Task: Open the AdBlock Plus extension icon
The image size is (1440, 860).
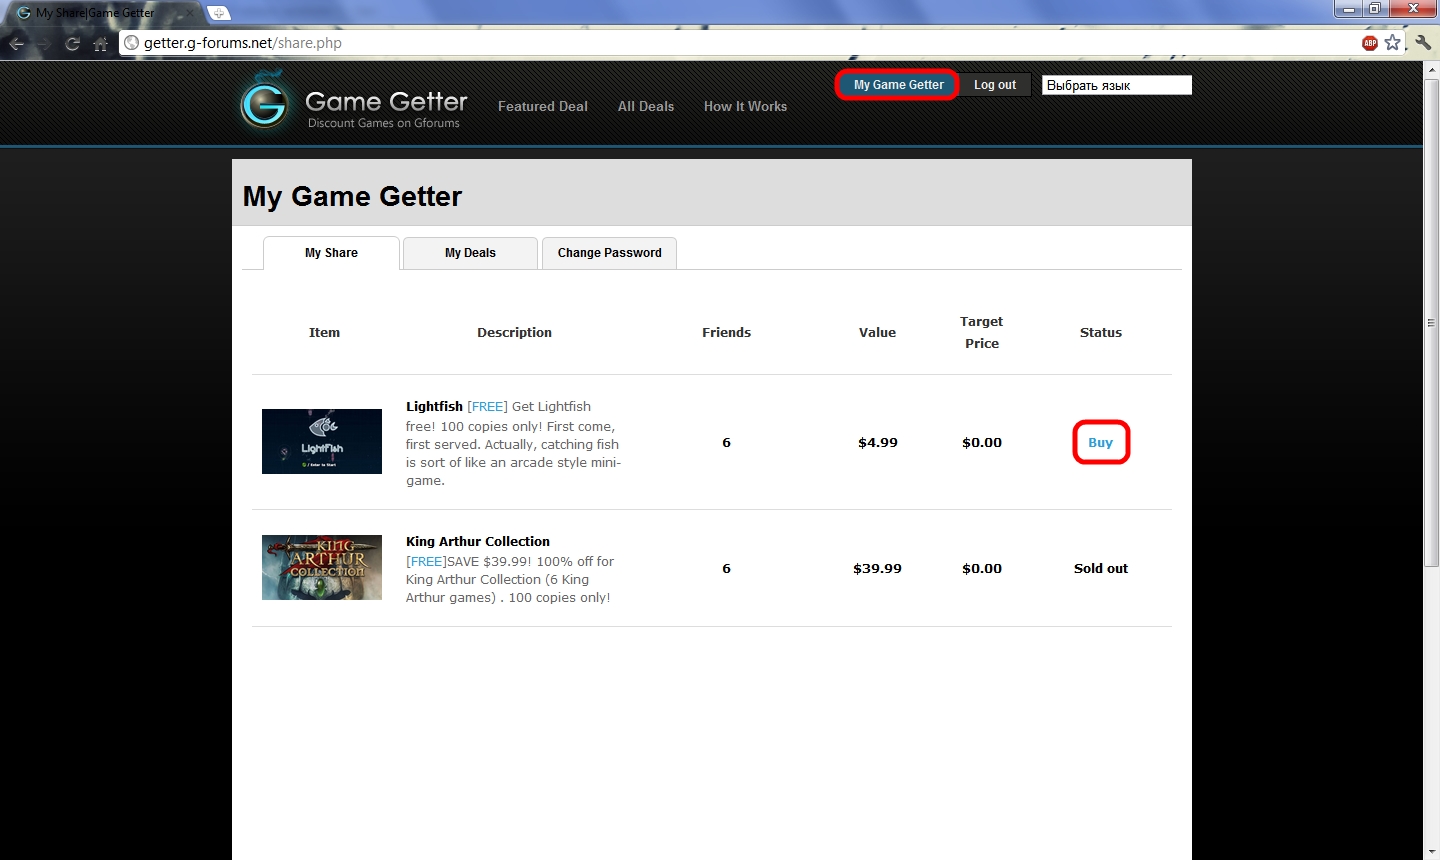Action: point(1370,43)
